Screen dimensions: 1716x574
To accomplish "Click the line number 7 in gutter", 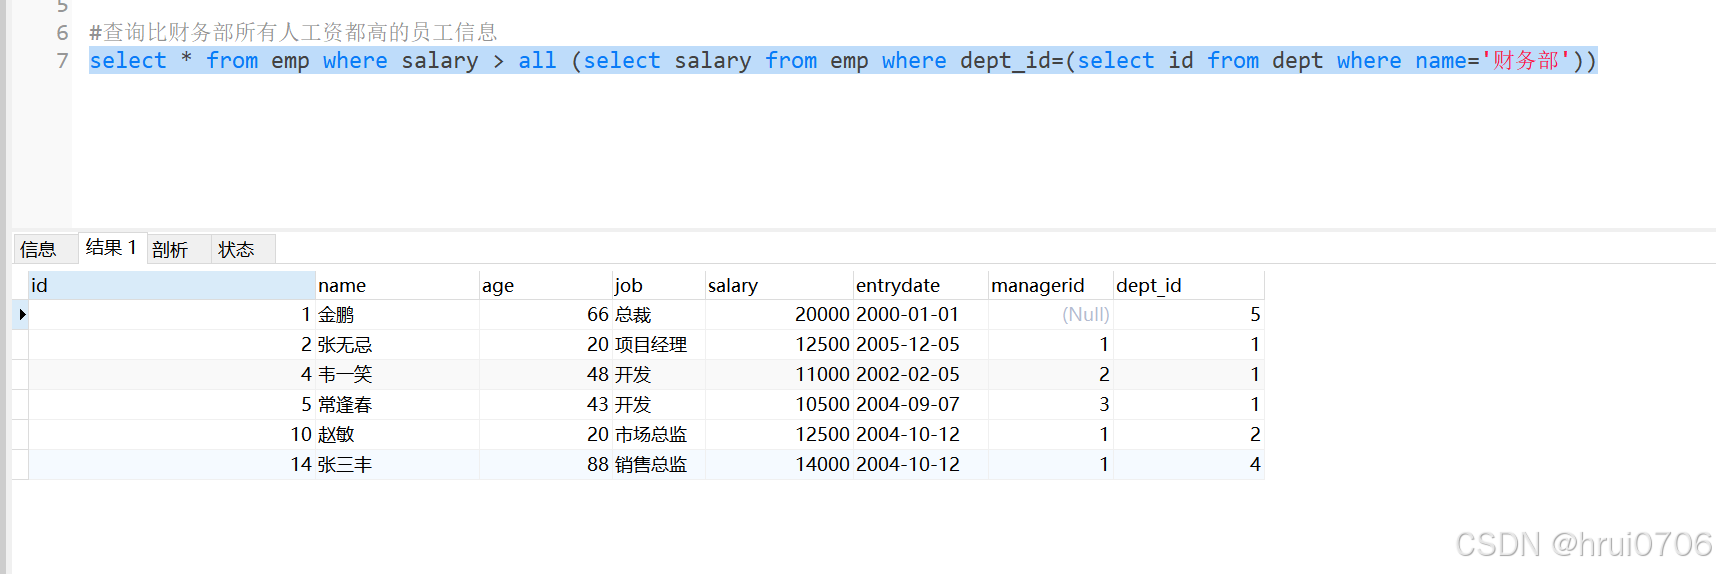I will click(x=63, y=61).
